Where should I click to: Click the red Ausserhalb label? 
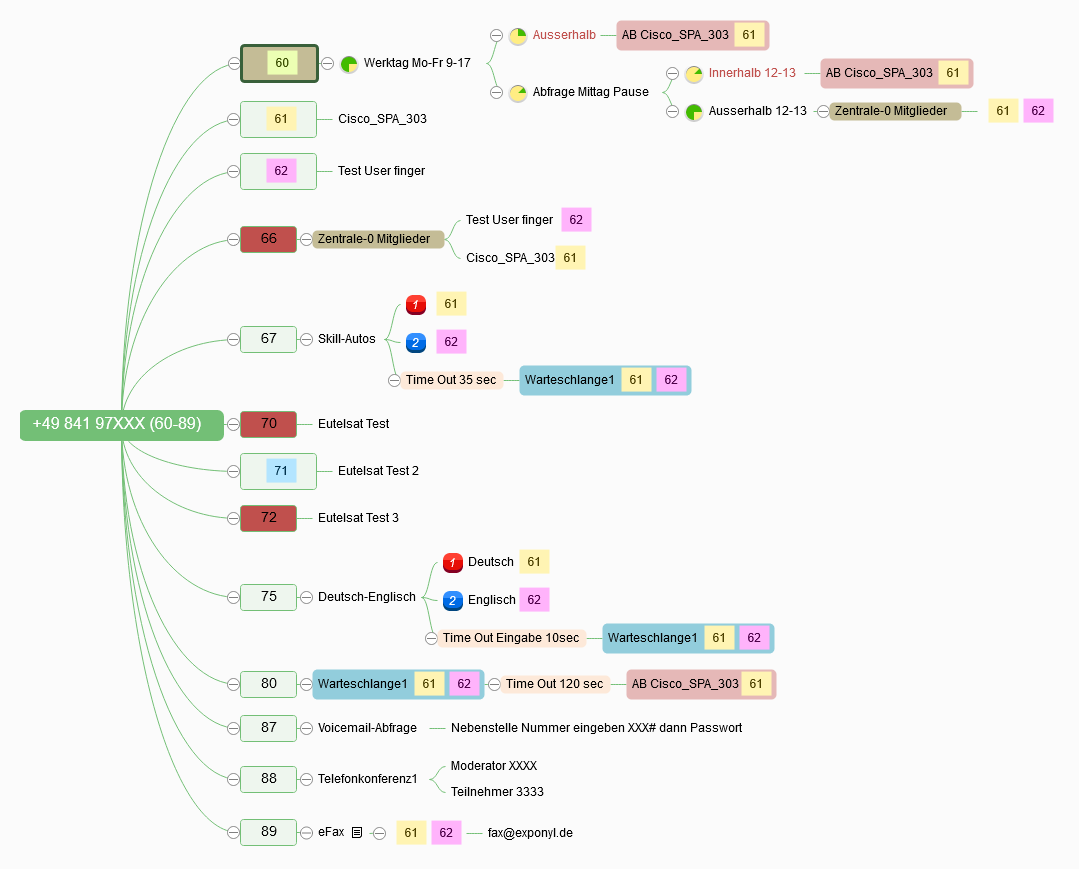pyautogui.click(x=564, y=35)
